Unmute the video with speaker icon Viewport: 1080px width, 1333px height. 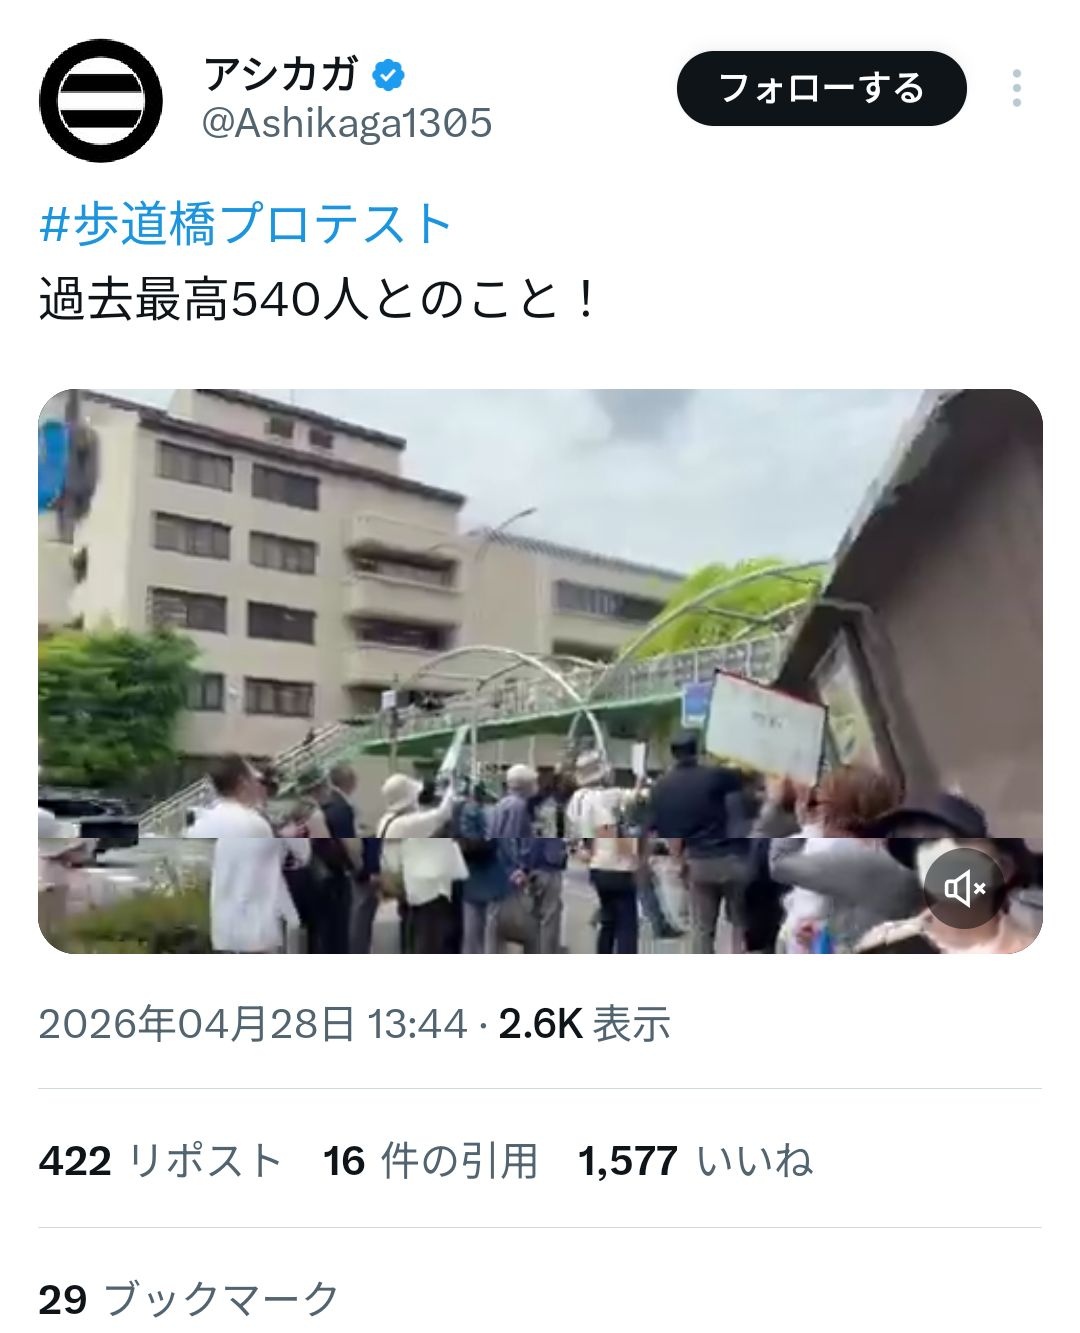pos(965,887)
